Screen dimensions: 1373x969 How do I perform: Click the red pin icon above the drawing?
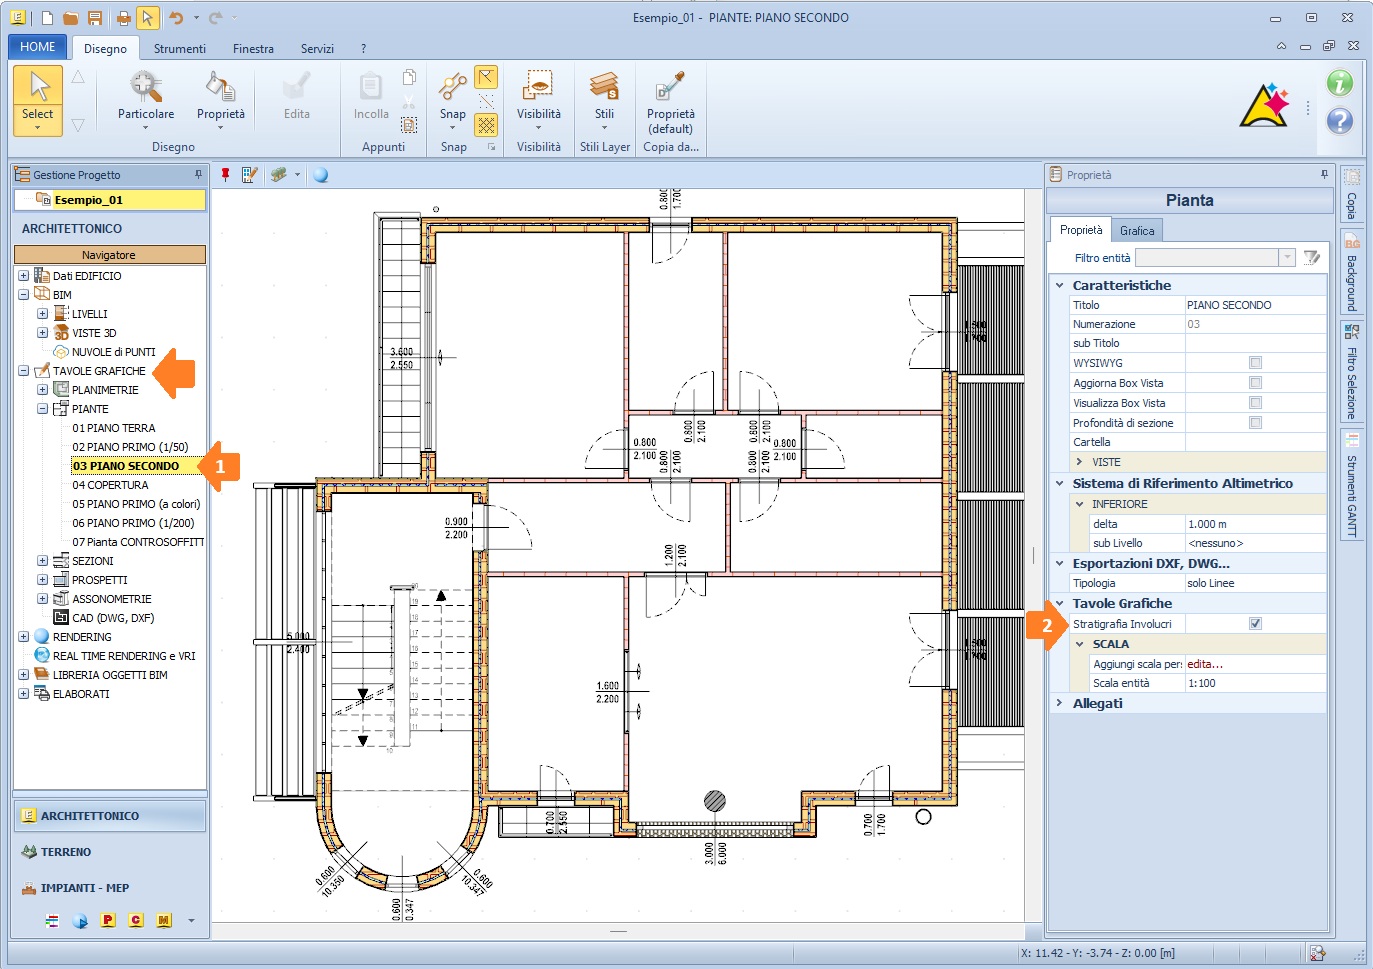tap(226, 175)
